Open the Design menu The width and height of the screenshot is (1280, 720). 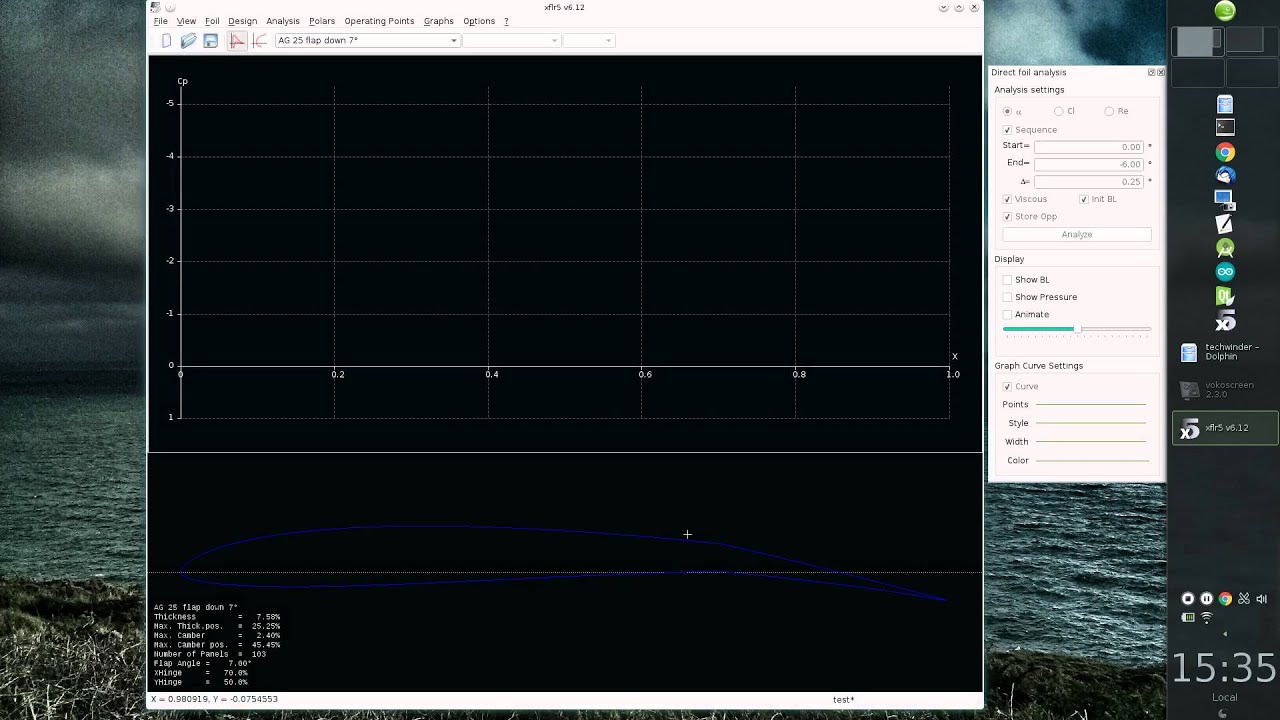(242, 21)
